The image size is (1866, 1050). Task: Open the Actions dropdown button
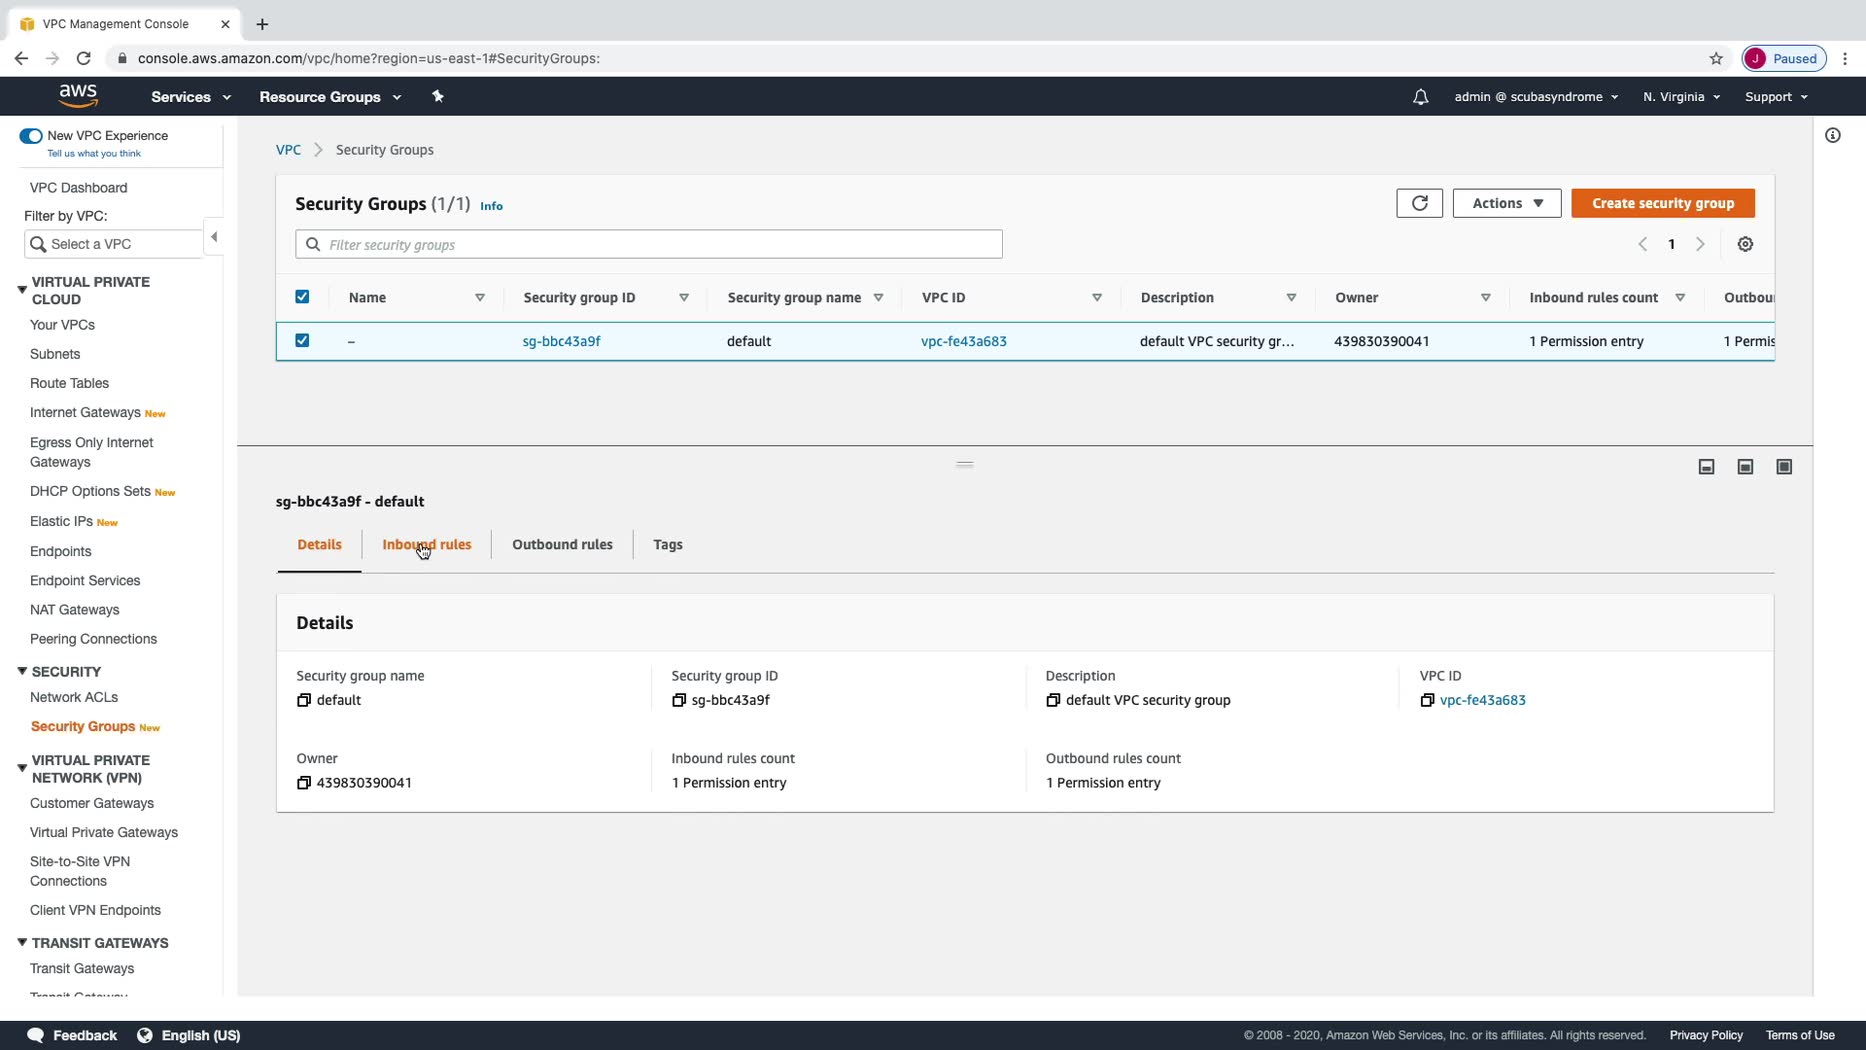pyautogui.click(x=1506, y=203)
